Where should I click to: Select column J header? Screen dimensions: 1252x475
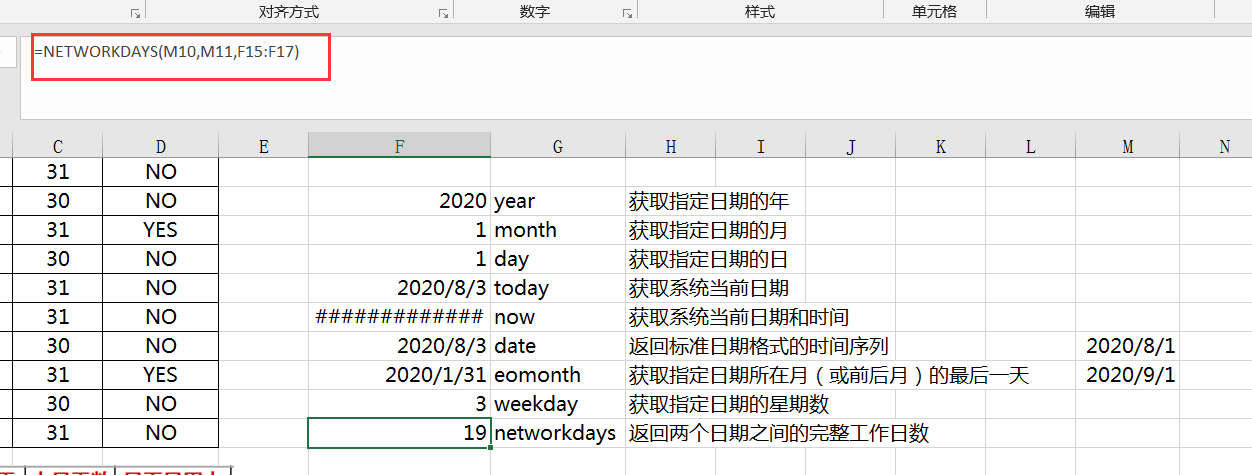pyautogui.click(x=850, y=146)
